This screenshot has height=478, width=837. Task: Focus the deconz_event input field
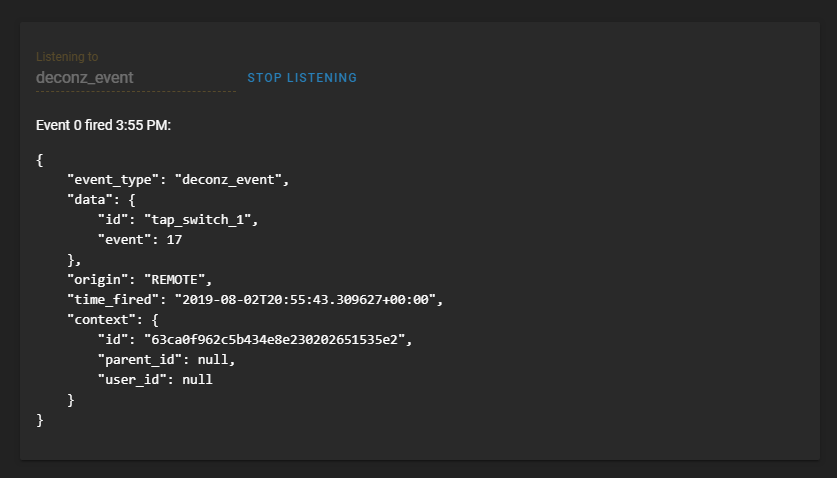click(136, 78)
